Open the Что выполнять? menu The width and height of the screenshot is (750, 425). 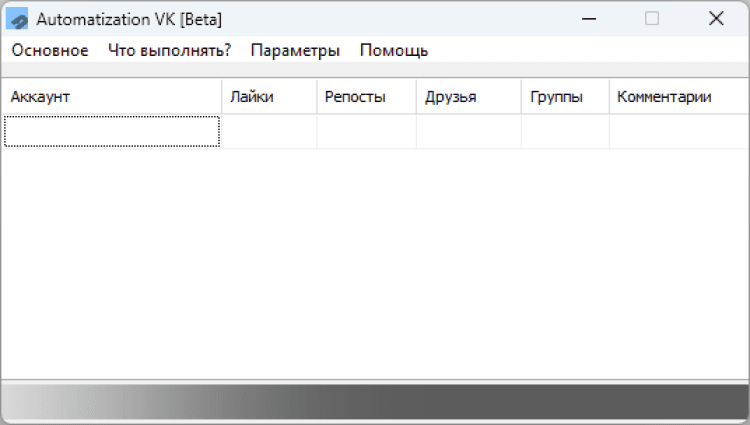(x=169, y=50)
